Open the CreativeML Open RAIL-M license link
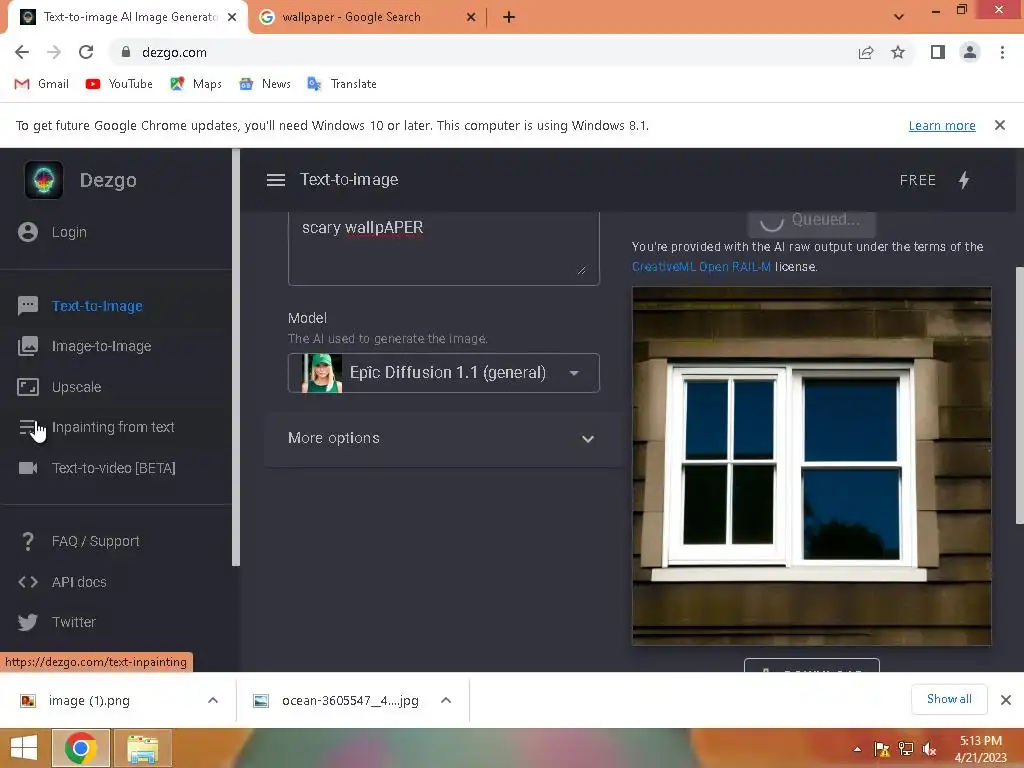The image size is (1024, 768). point(701,266)
